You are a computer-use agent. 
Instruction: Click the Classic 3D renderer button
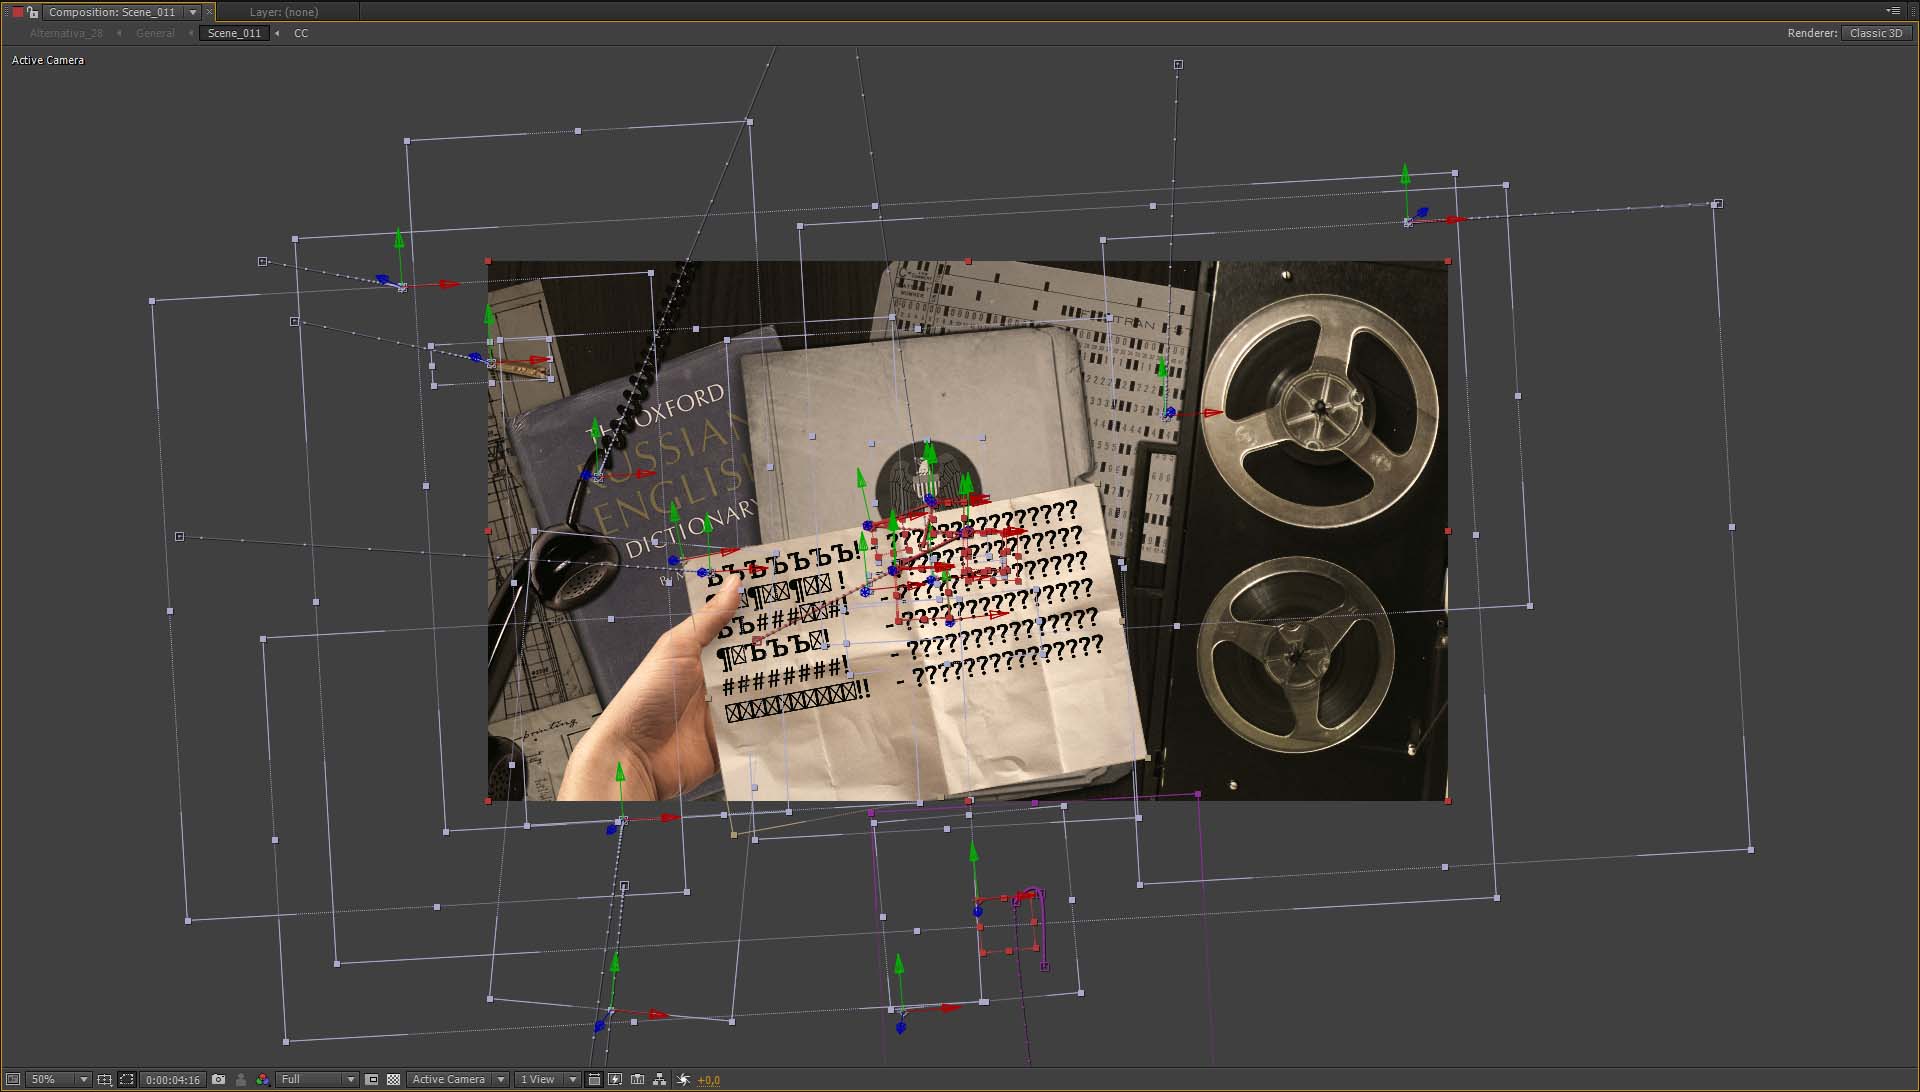tap(1876, 33)
